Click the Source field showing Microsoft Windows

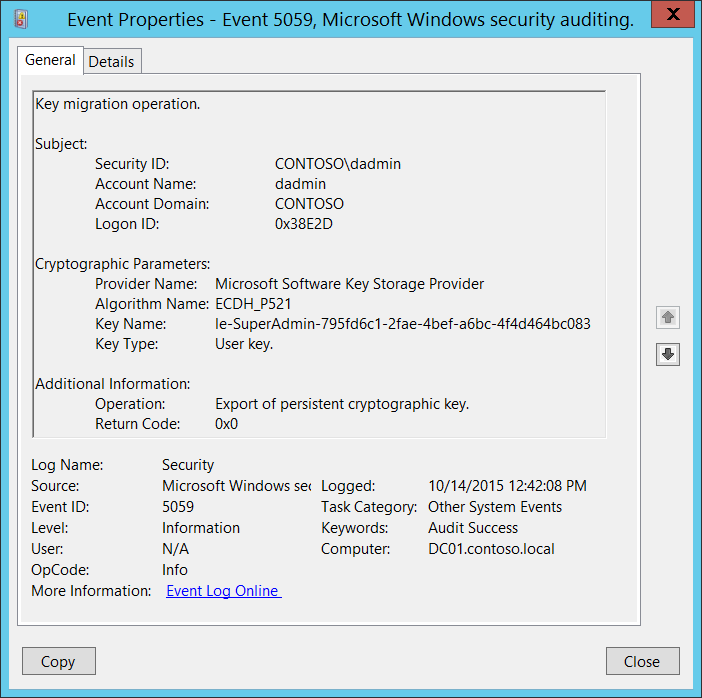coord(236,486)
